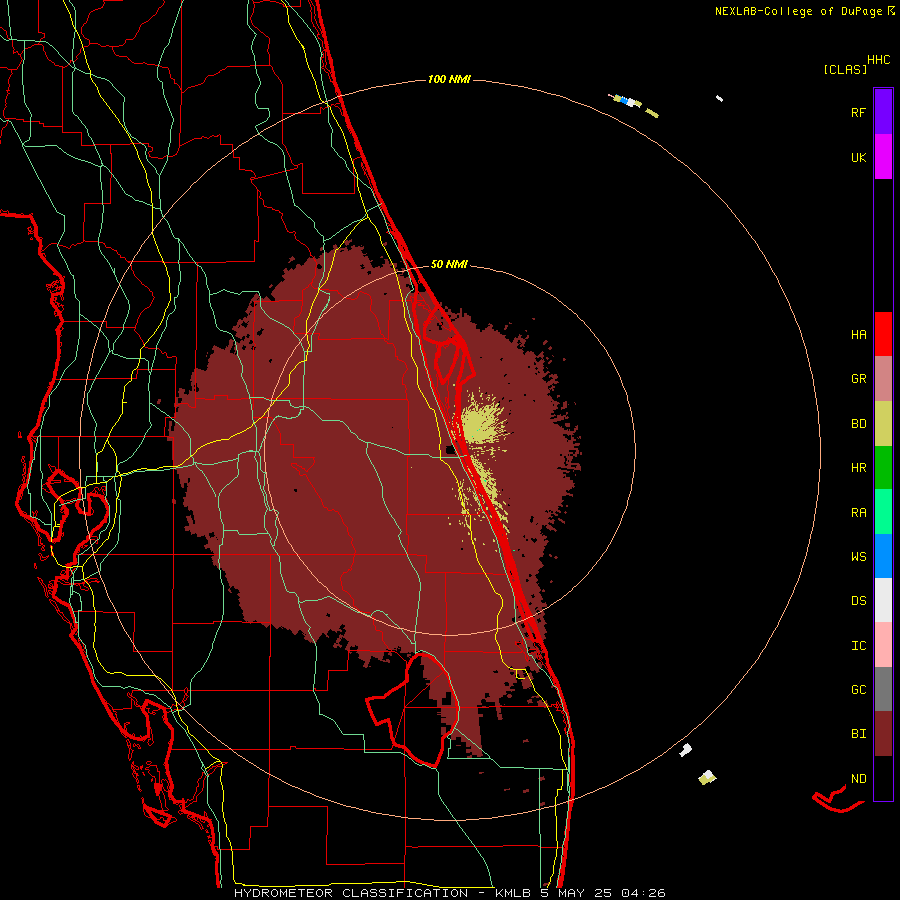Click the 'HR' legend label
This screenshot has width=900, height=900.
858,468
